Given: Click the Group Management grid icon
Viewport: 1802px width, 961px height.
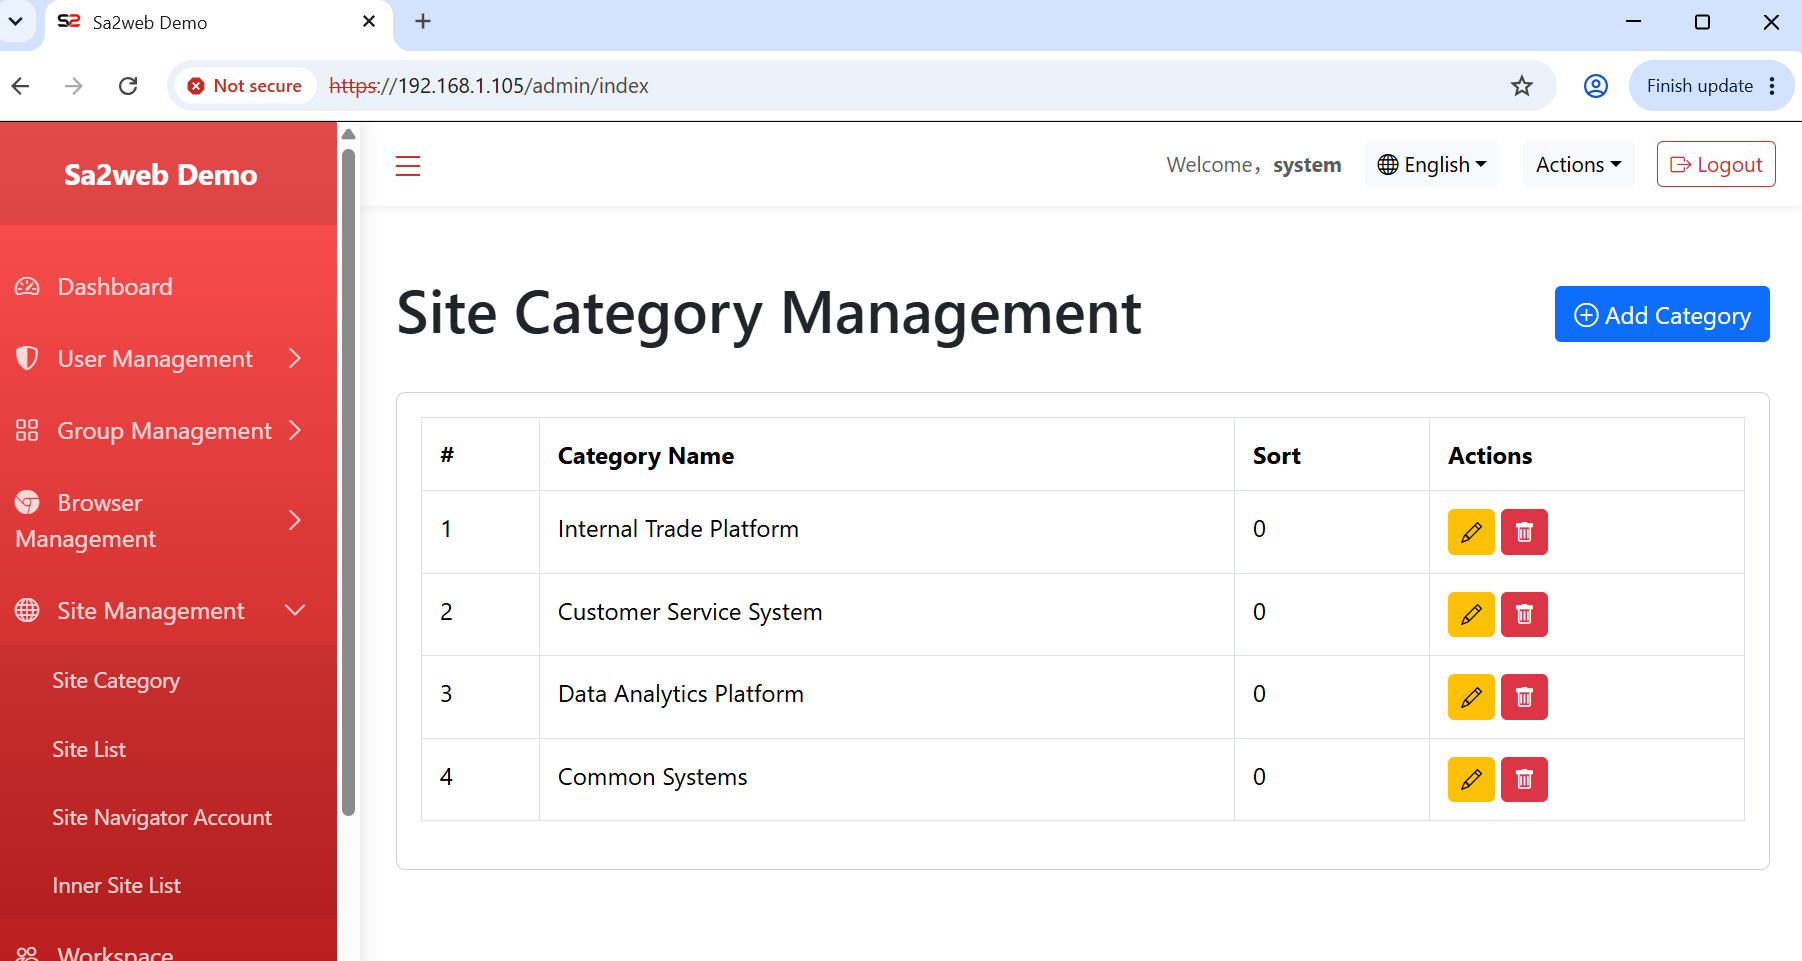Looking at the screenshot, I should [x=27, y=430].
